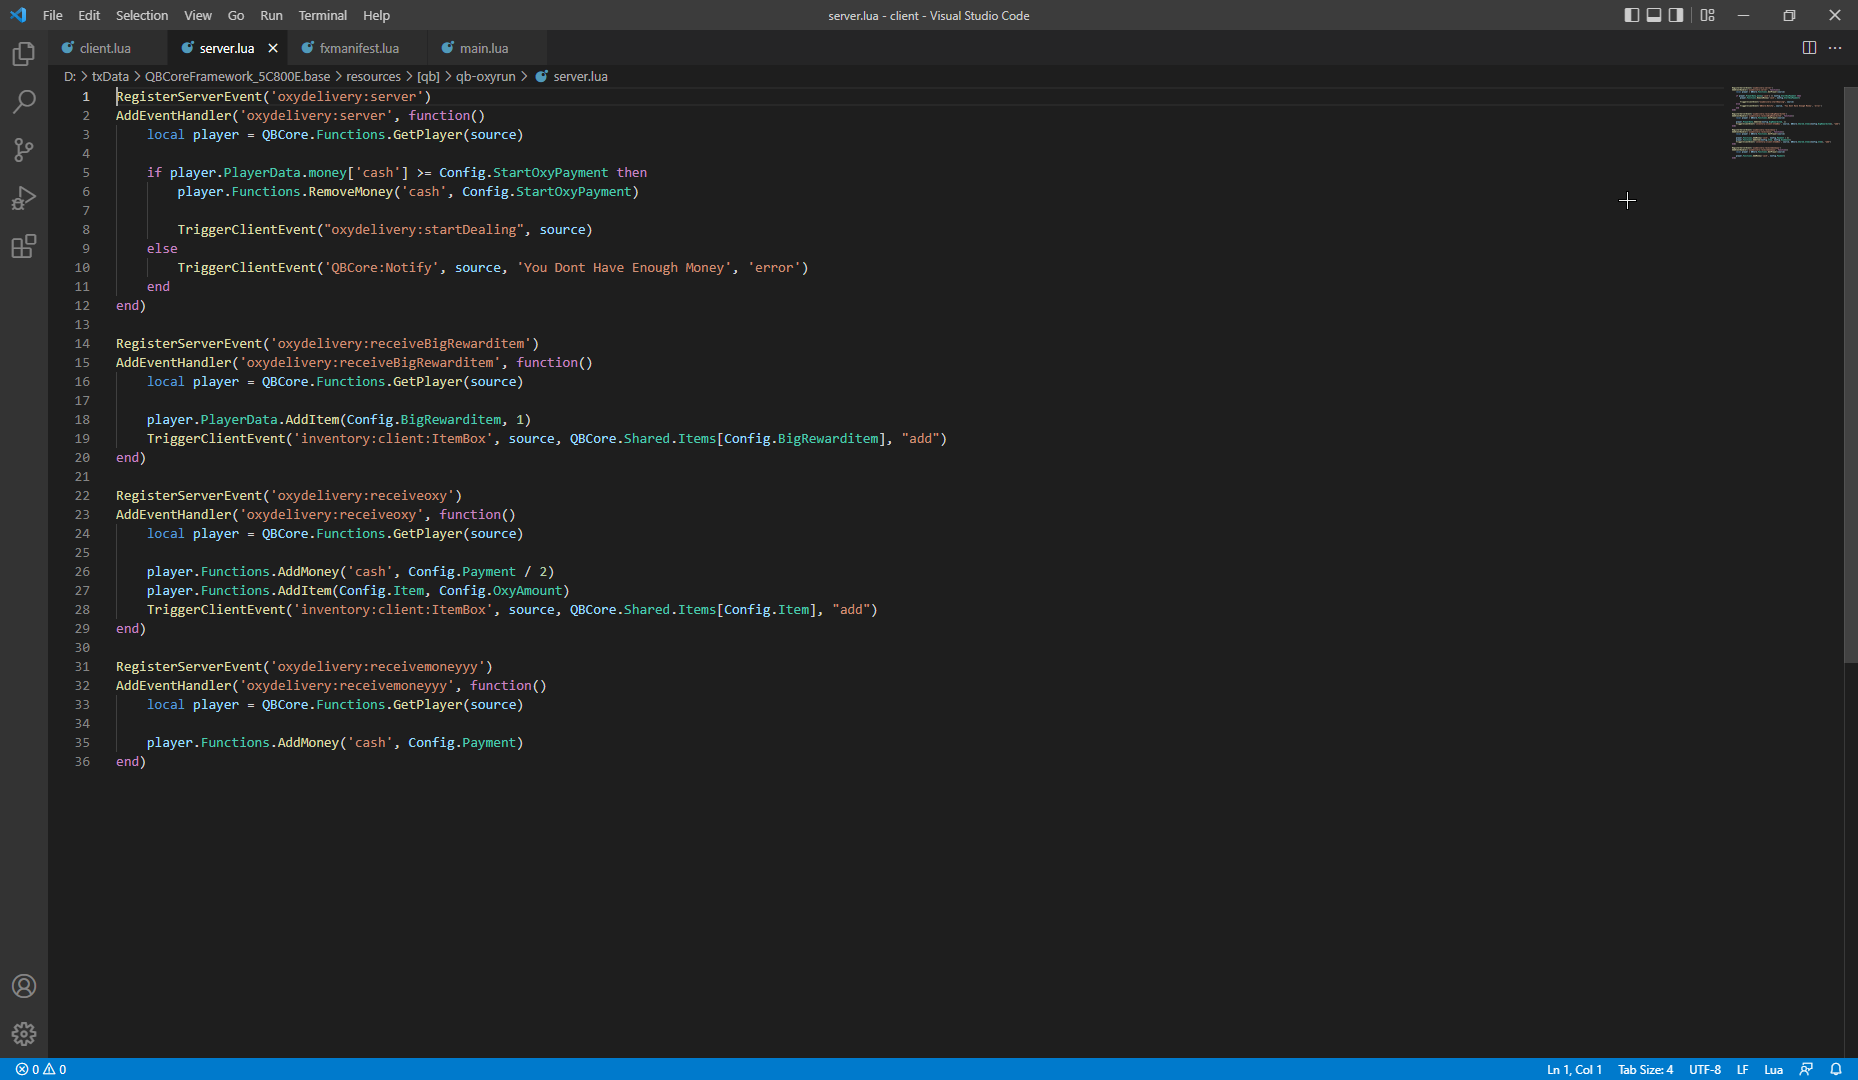Open the LF end-of-line selector
1858x1080 pixels.
click(x=1742, y=1069)
